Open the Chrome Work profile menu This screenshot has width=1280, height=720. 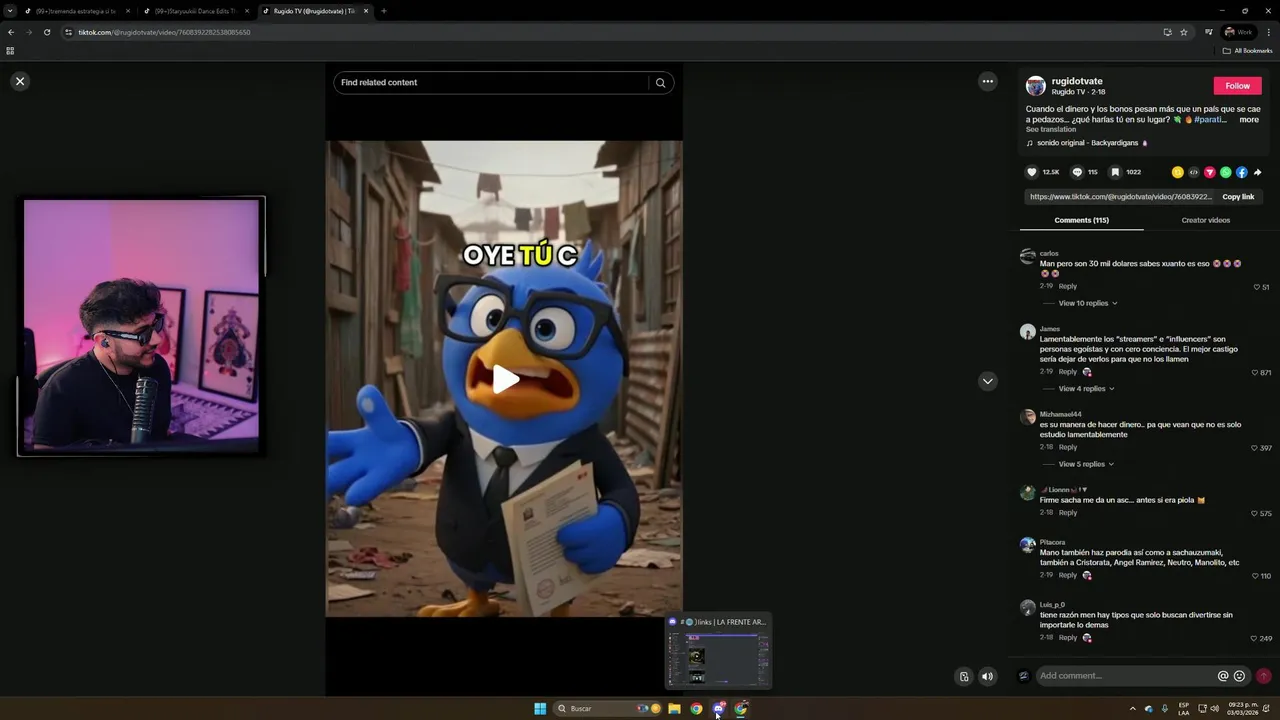(x=1238, y=32)
